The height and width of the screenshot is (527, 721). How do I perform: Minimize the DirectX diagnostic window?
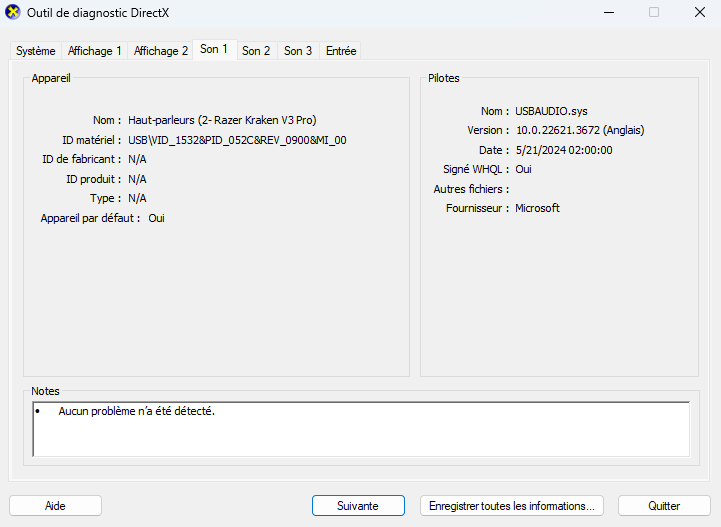608,13
